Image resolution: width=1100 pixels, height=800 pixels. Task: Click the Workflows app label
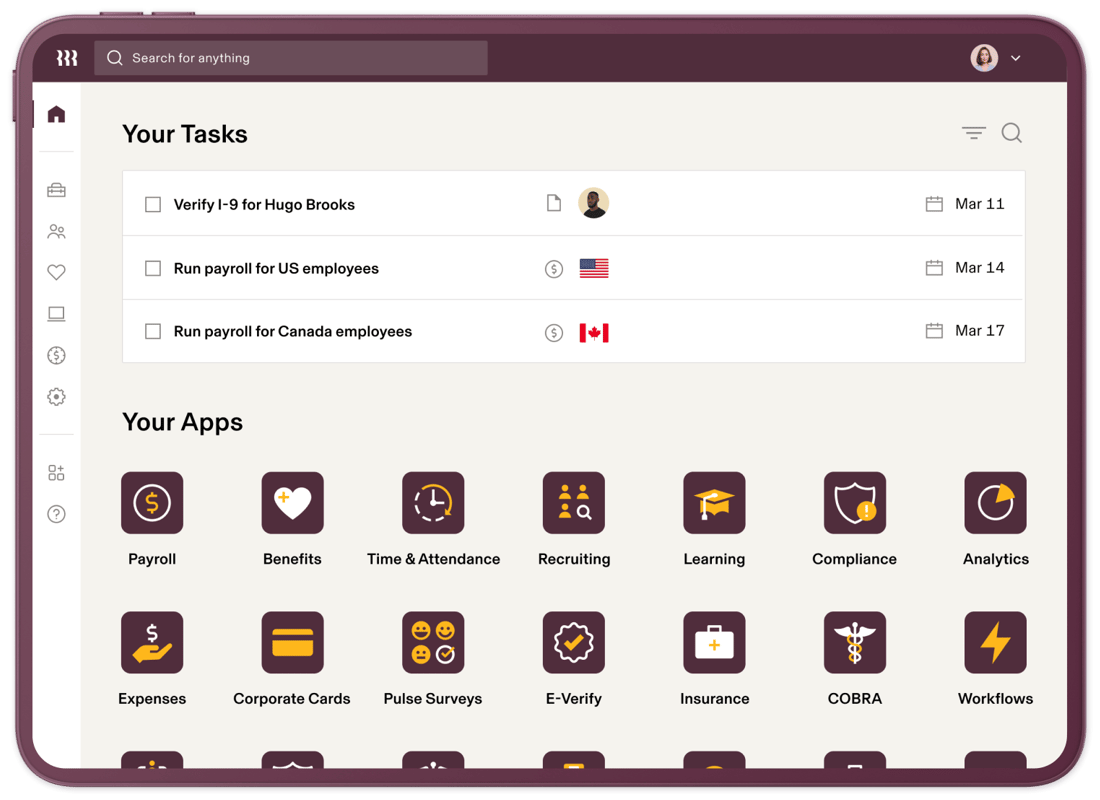995,698
